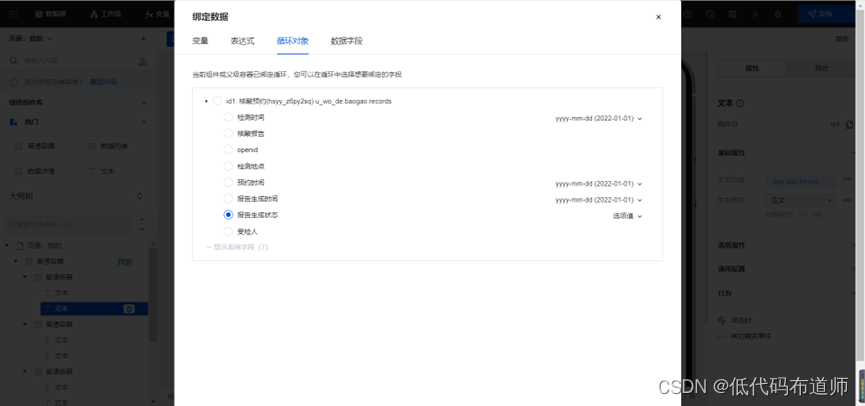Viewport: 865px width, 406px height.
Task: Pick the 检测地点 radio button
Action: pyautogui.click(x=228, y=166)
